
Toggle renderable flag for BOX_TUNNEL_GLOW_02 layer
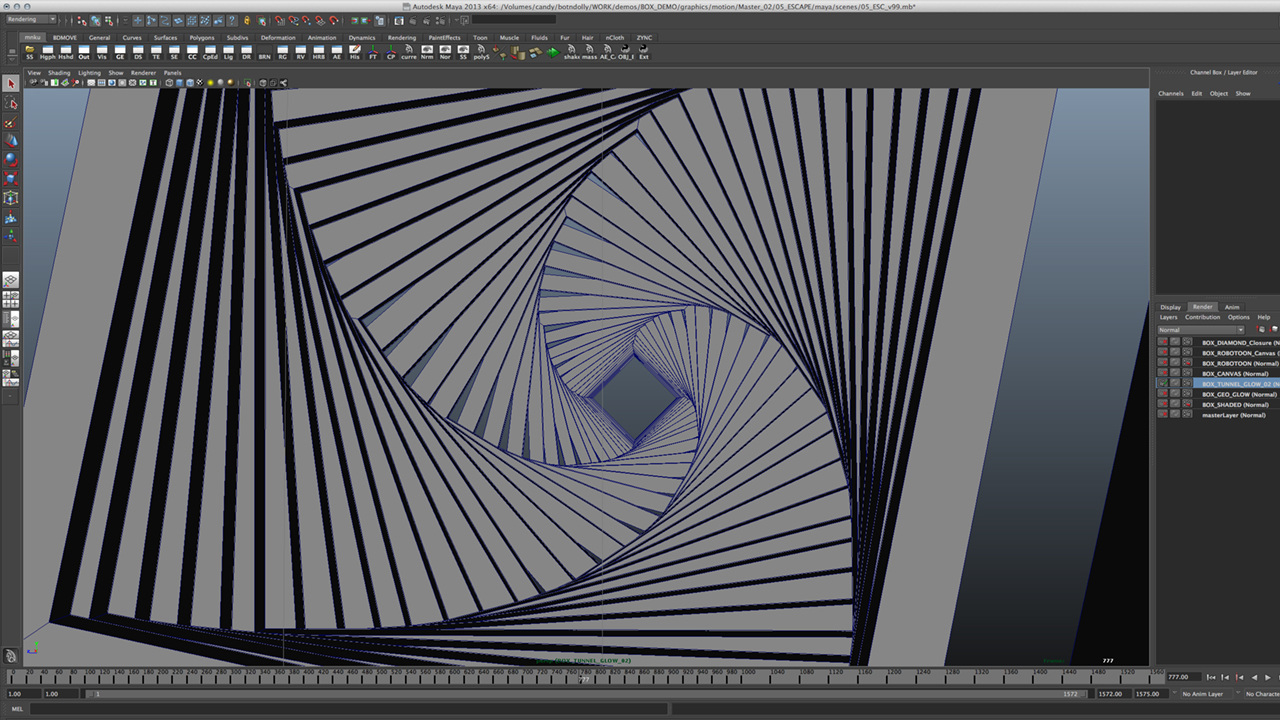pyautogui.click(x=1163, y=383)
